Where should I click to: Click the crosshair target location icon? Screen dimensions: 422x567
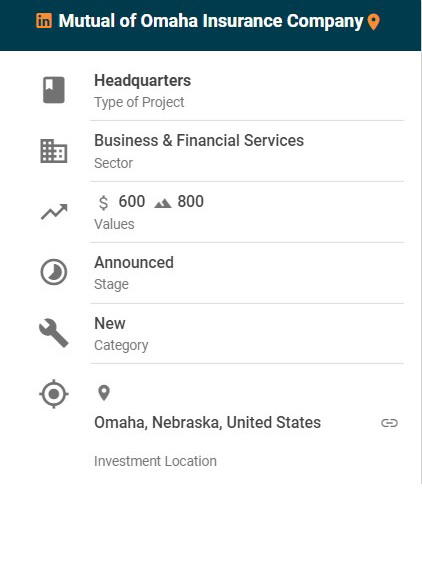pos(54,394)
